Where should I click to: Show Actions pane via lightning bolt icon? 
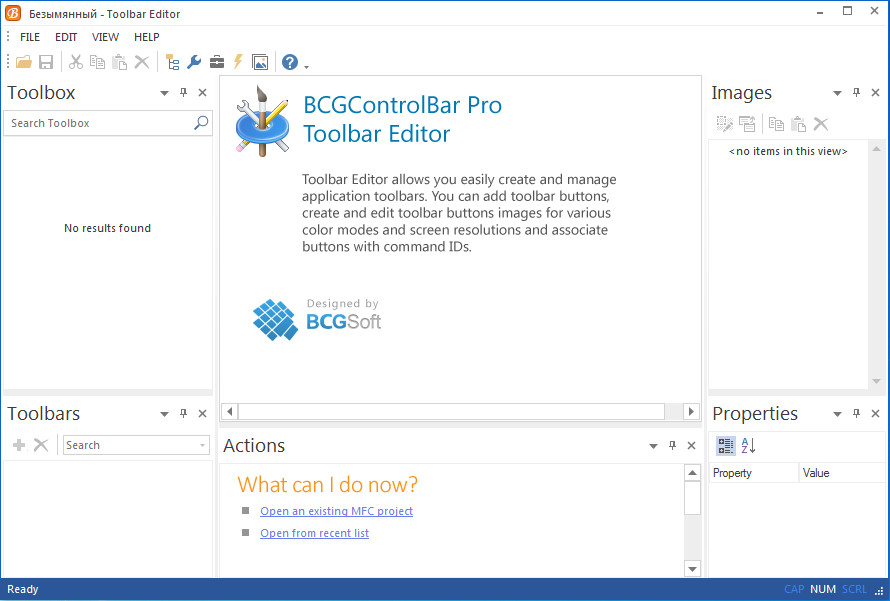click(x=238, y=62)
